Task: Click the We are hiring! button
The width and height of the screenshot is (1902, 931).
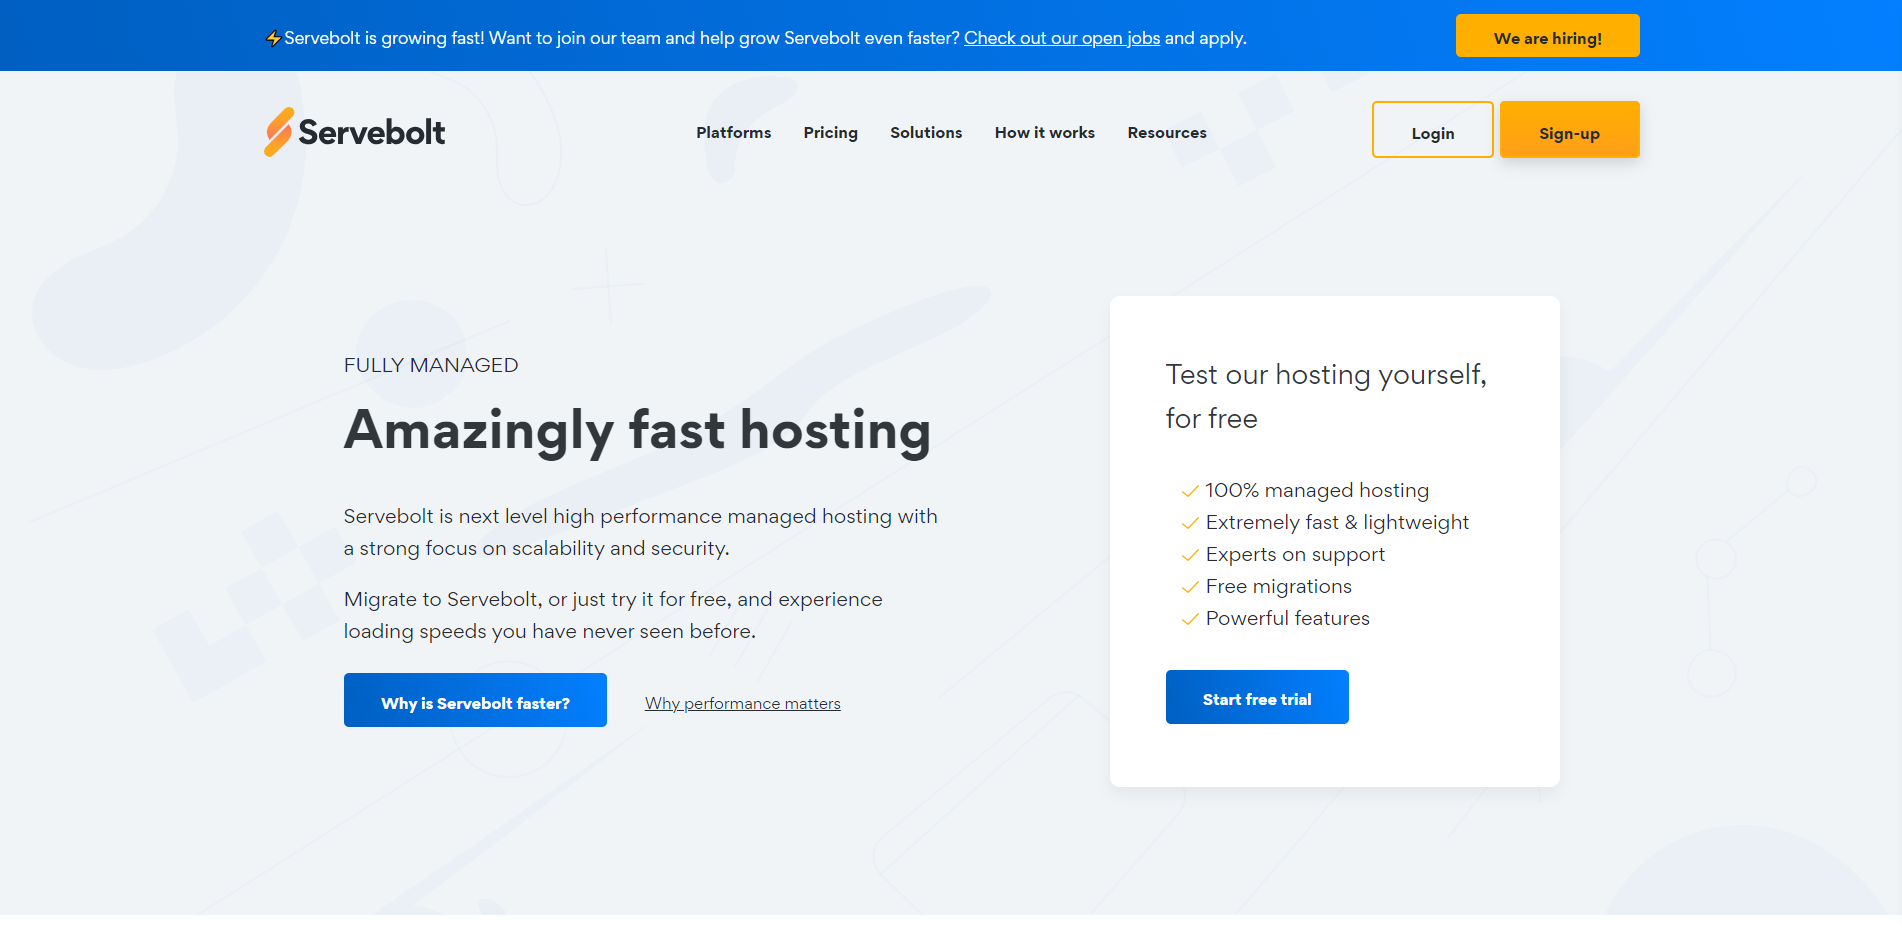Action: [1547, 36]
